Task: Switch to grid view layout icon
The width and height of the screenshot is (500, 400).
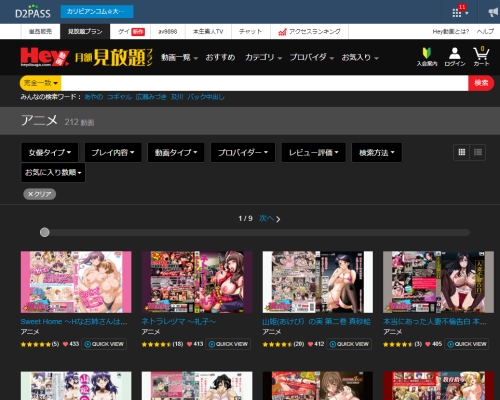Action: [462, 152]
